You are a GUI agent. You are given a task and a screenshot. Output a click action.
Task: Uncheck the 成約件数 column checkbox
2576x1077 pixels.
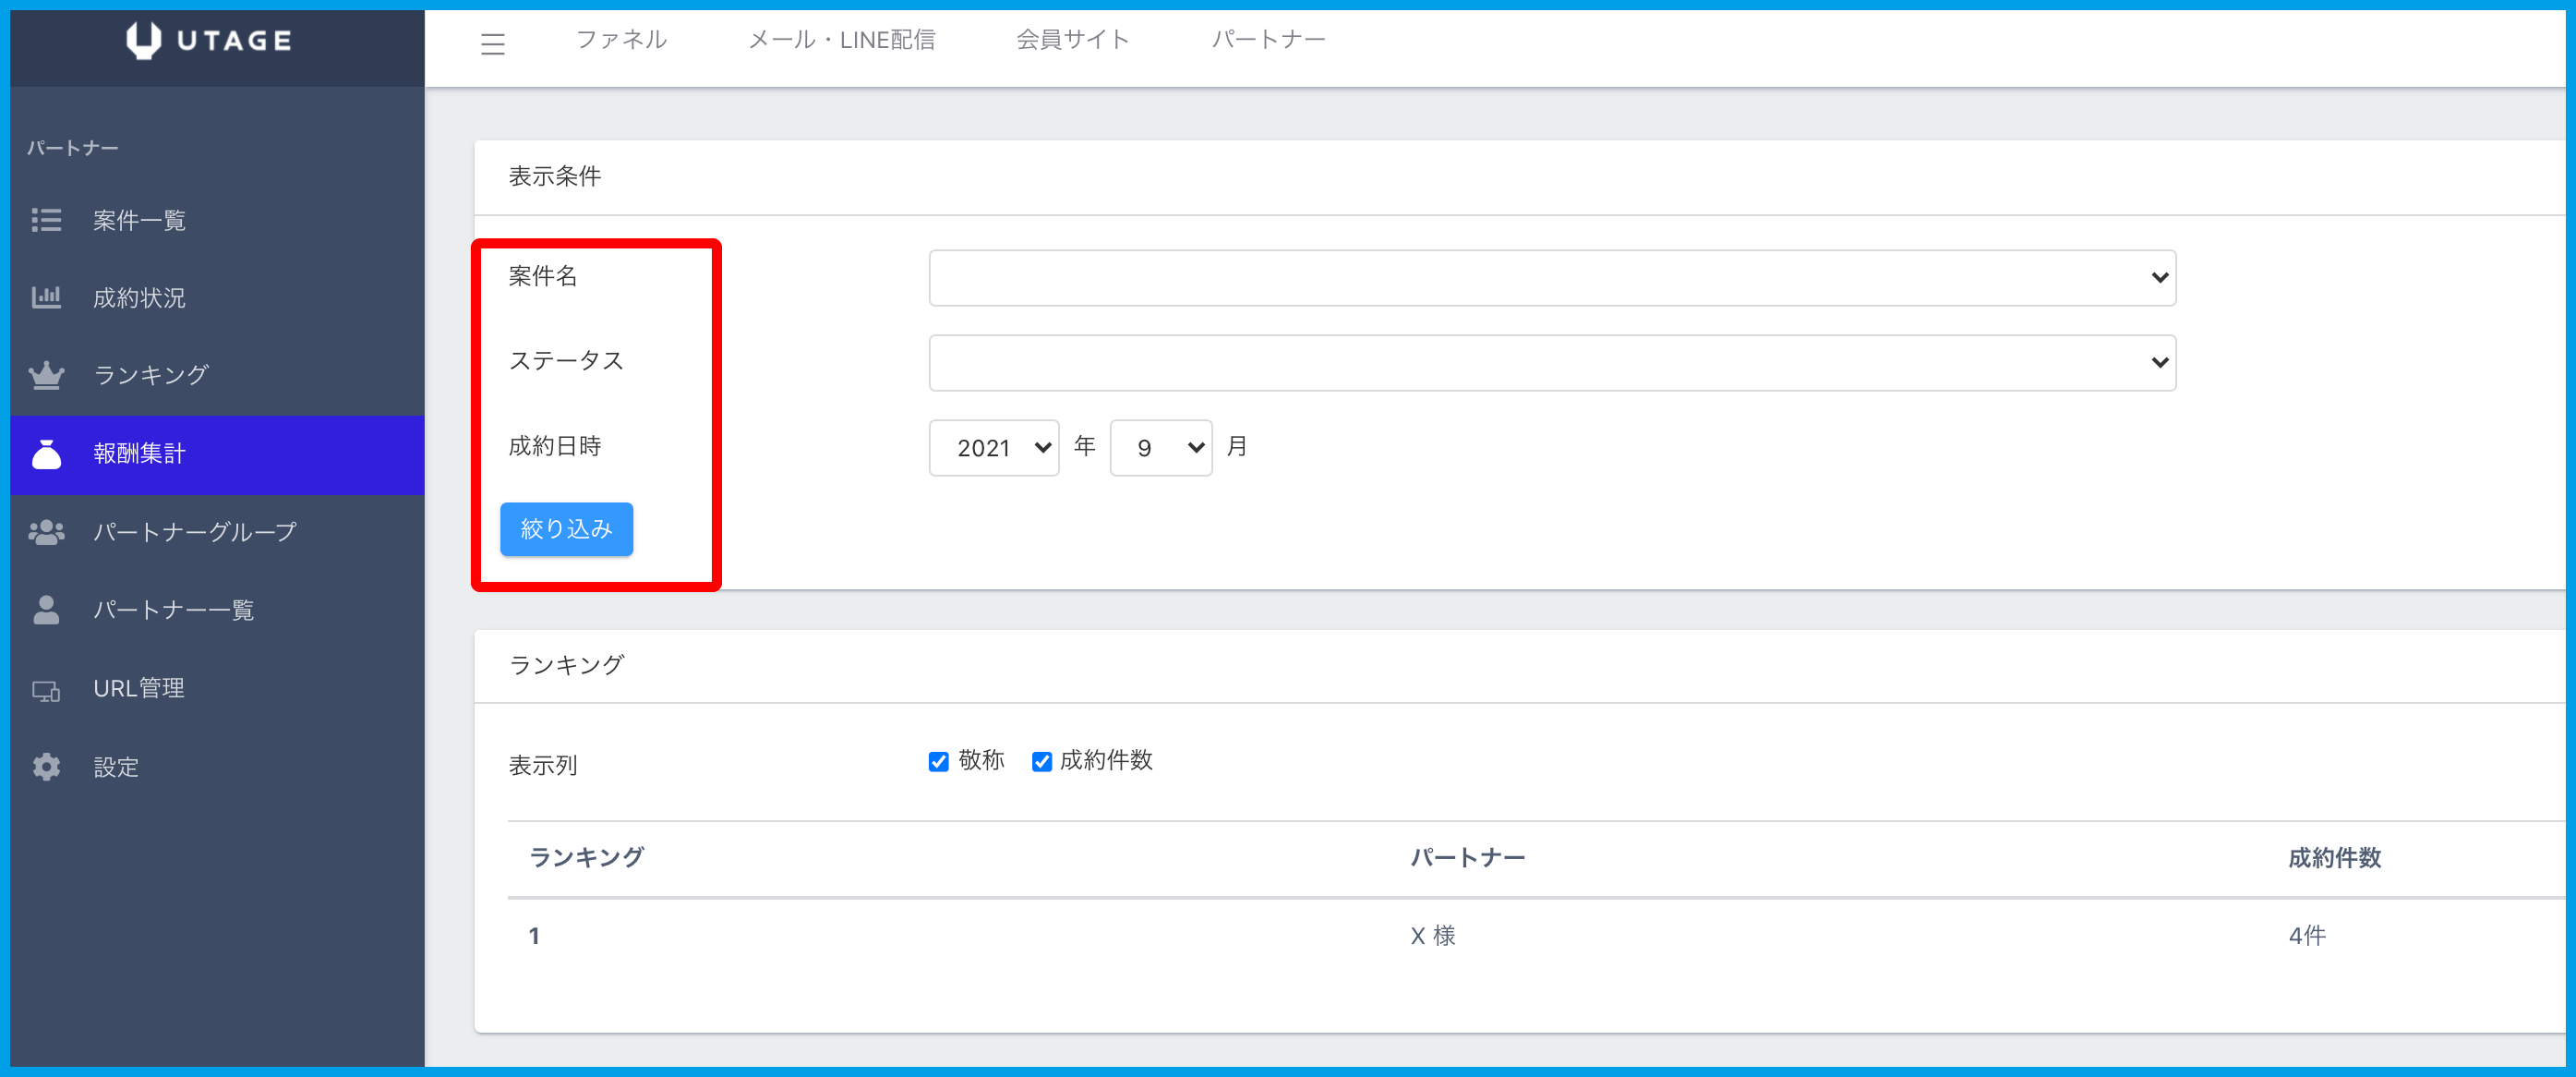point(1041,762)
